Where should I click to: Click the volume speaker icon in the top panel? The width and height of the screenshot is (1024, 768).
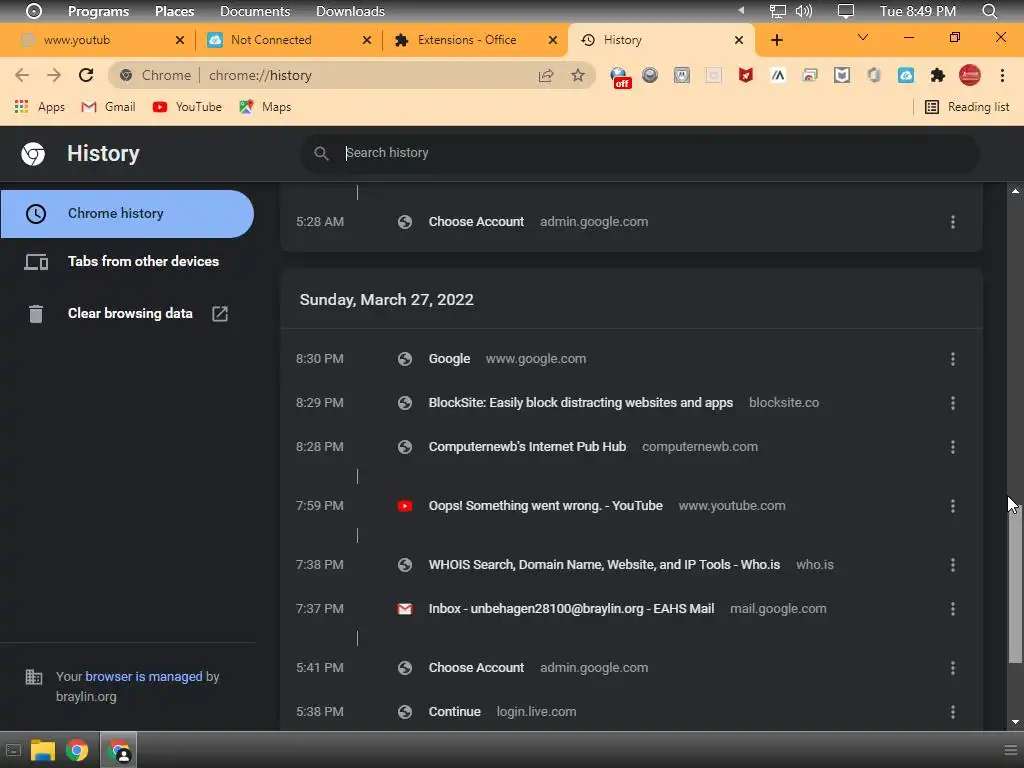pyautogui.click(x=803, y=11)
